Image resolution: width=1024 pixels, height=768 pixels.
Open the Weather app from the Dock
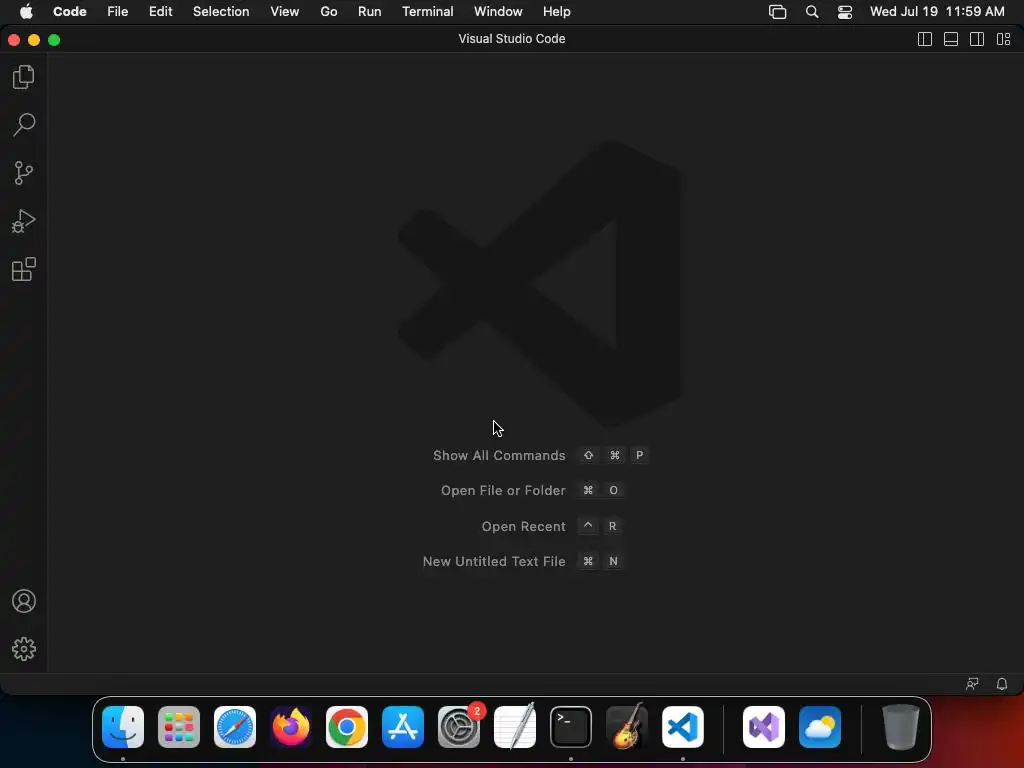820,727
